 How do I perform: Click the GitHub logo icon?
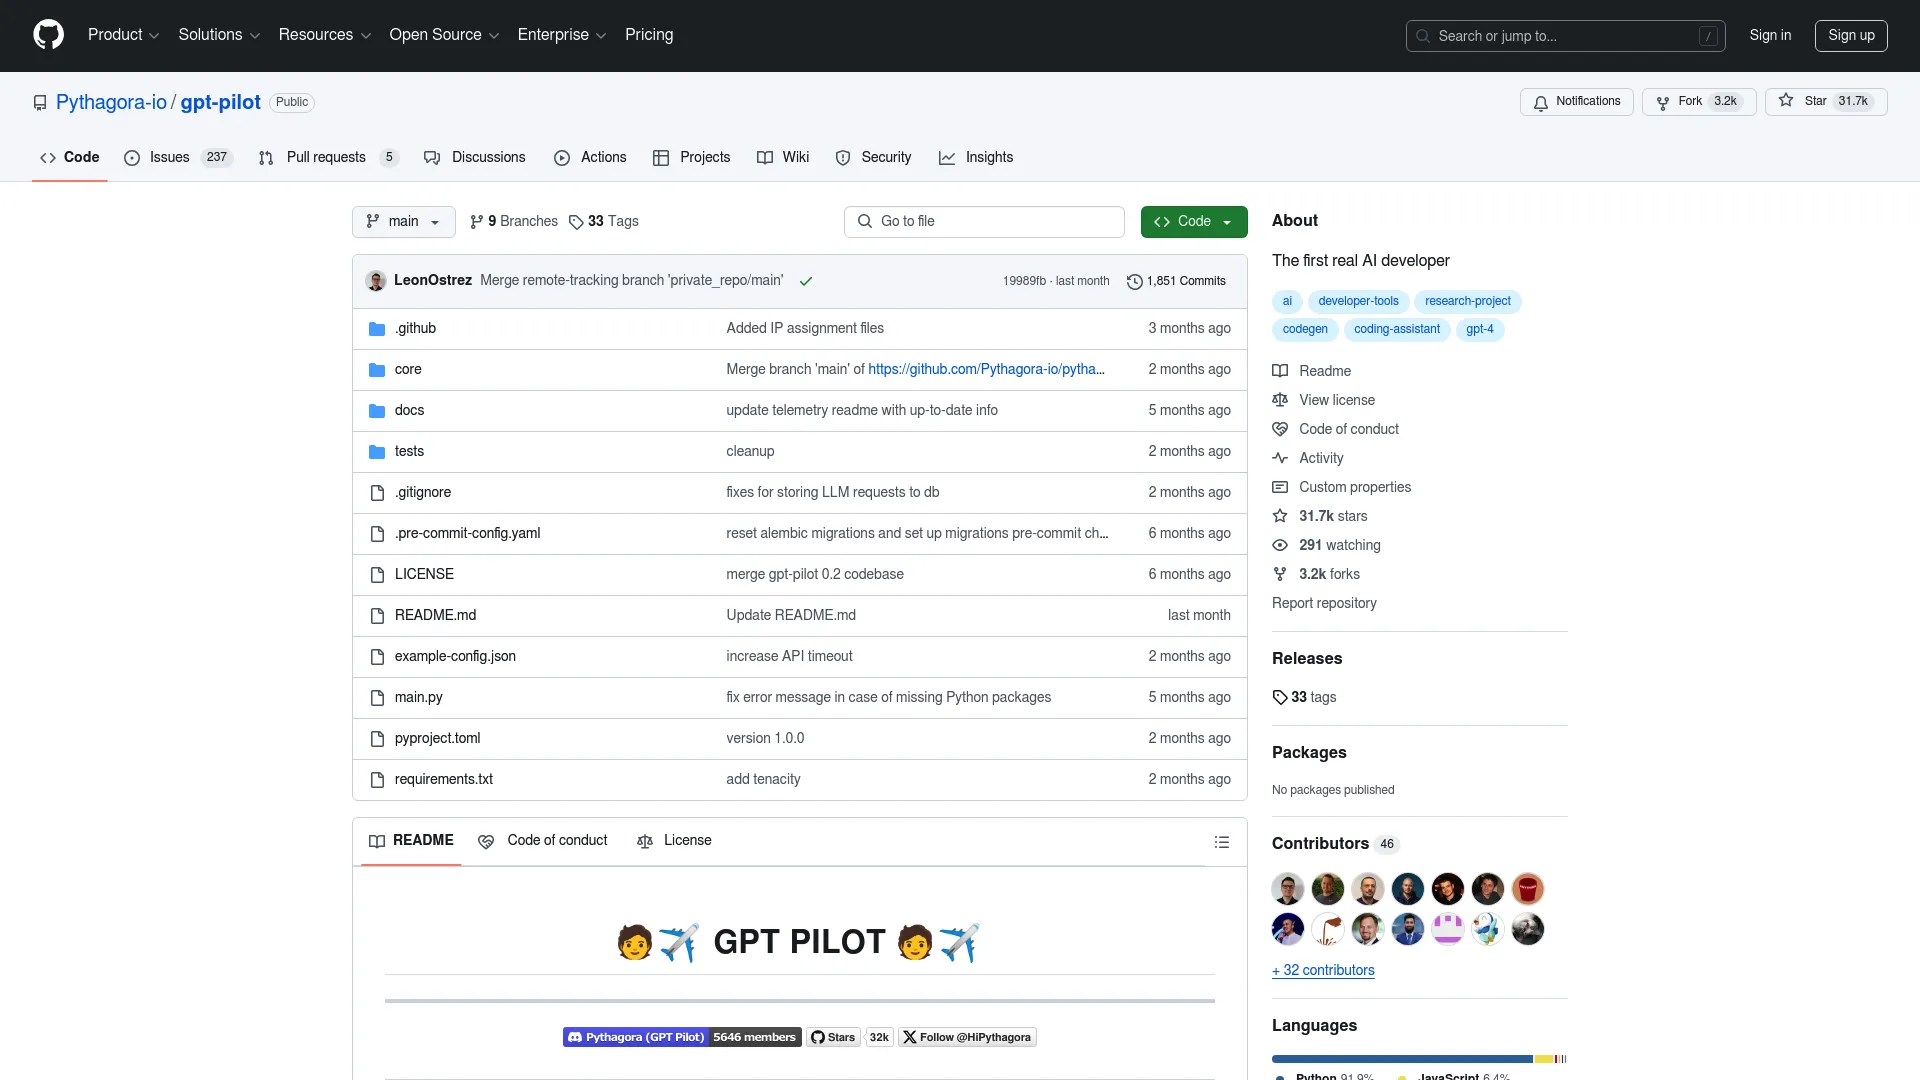48,35
